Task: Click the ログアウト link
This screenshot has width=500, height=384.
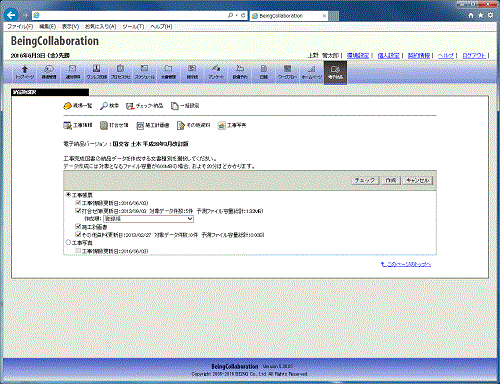Action: (474, 56)
